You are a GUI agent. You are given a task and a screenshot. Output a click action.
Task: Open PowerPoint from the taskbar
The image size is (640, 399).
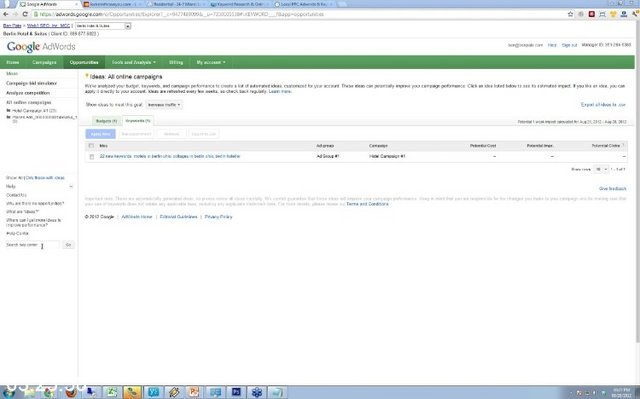coord(194,392)
